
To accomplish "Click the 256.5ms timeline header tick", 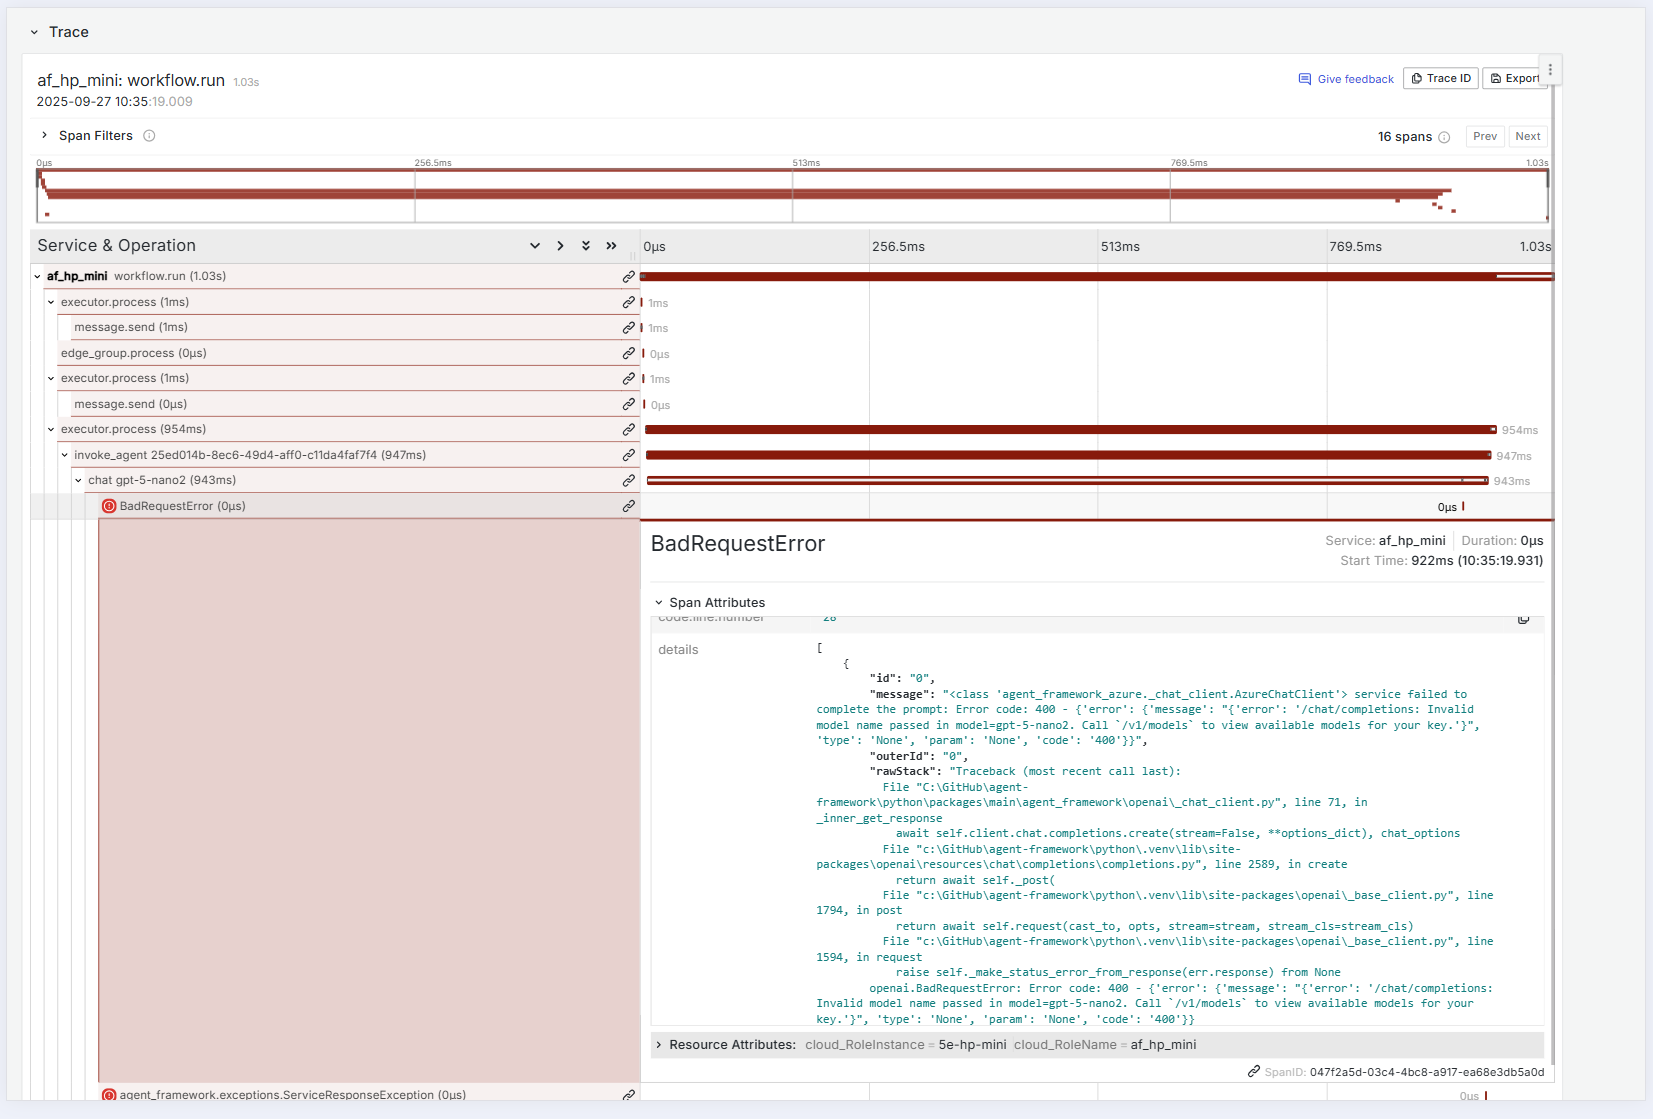I will tap(898, 247).
